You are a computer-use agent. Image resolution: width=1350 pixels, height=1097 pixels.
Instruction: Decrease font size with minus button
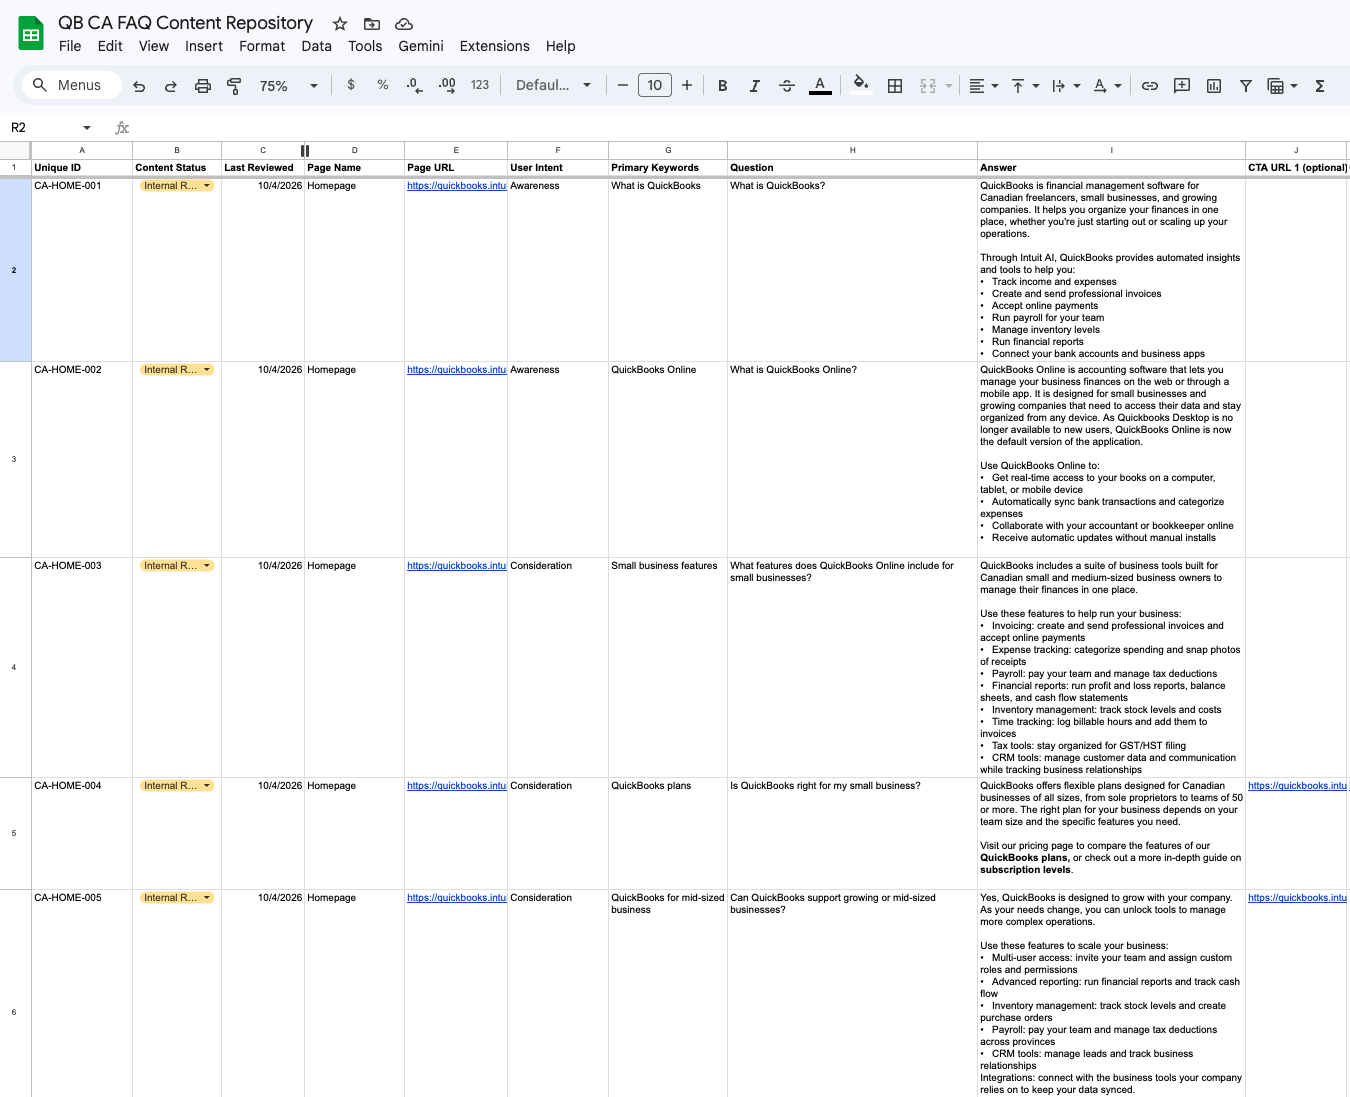tap(623, 86)
